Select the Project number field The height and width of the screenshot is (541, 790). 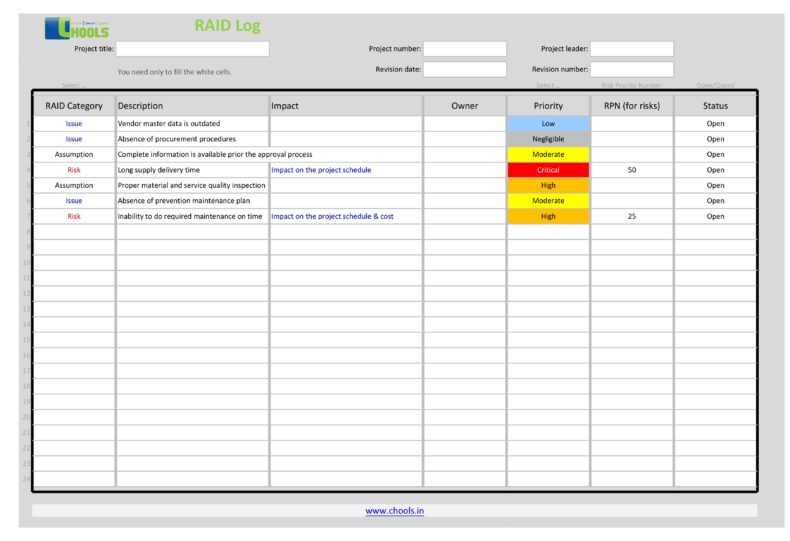465,49
